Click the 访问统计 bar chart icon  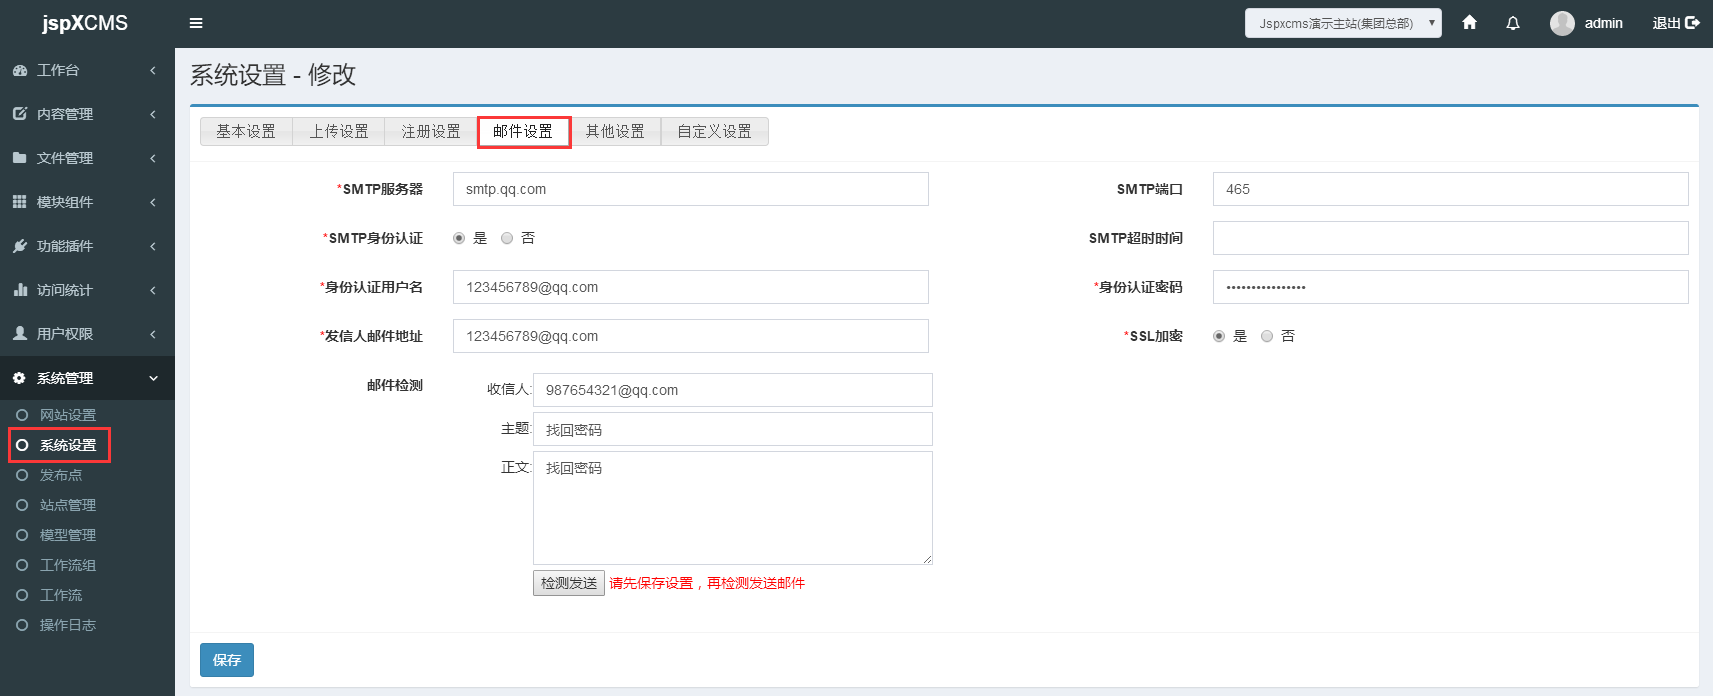pos(20,290)
